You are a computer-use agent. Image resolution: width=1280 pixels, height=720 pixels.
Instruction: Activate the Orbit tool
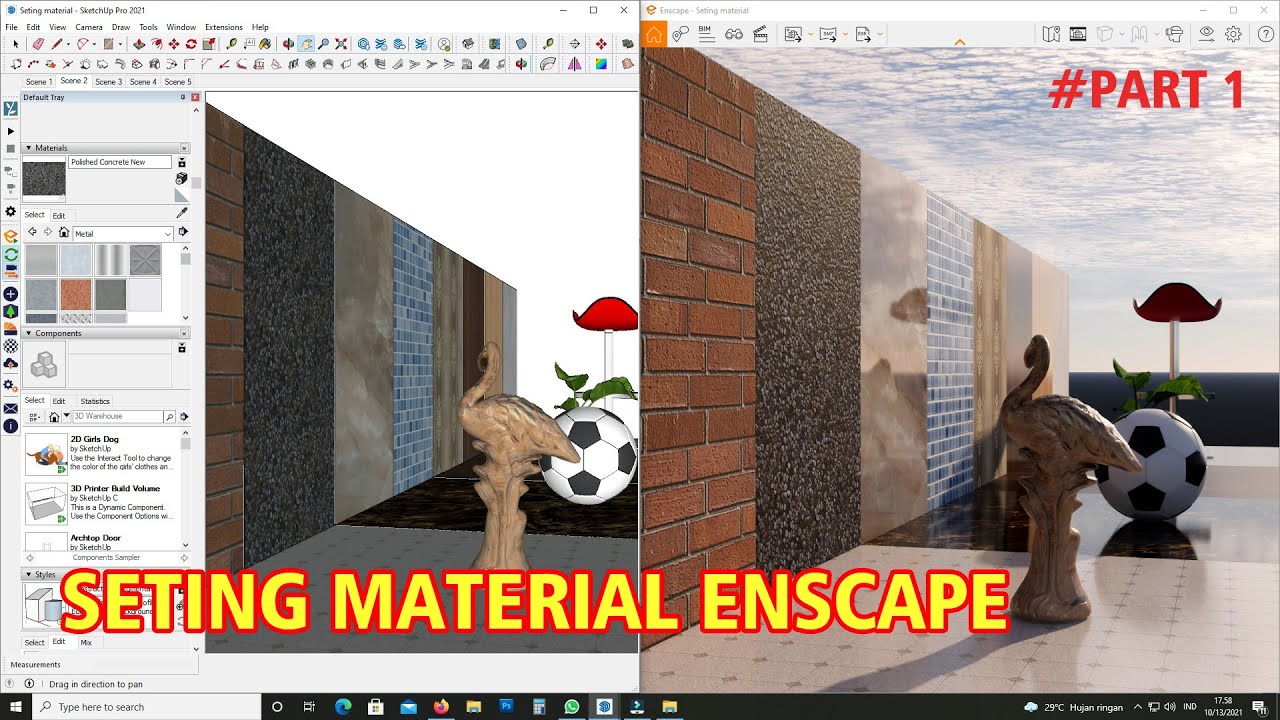(x=288, y=44)
